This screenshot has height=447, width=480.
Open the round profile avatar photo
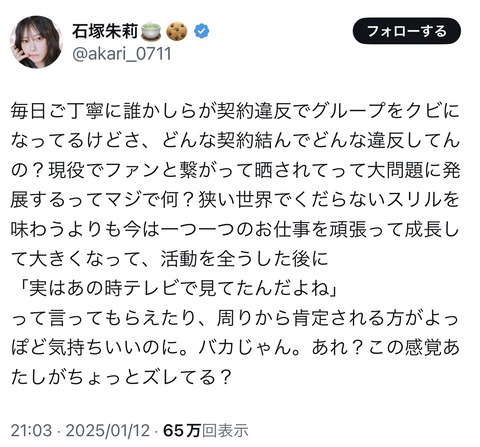pyautogui.click(x=37, y=42)
